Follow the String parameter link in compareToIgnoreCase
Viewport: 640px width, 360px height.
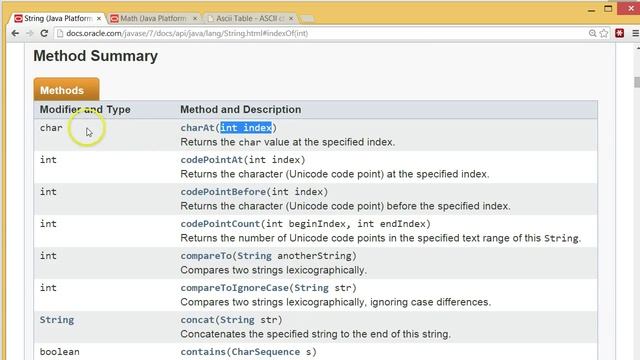point(311,288)
